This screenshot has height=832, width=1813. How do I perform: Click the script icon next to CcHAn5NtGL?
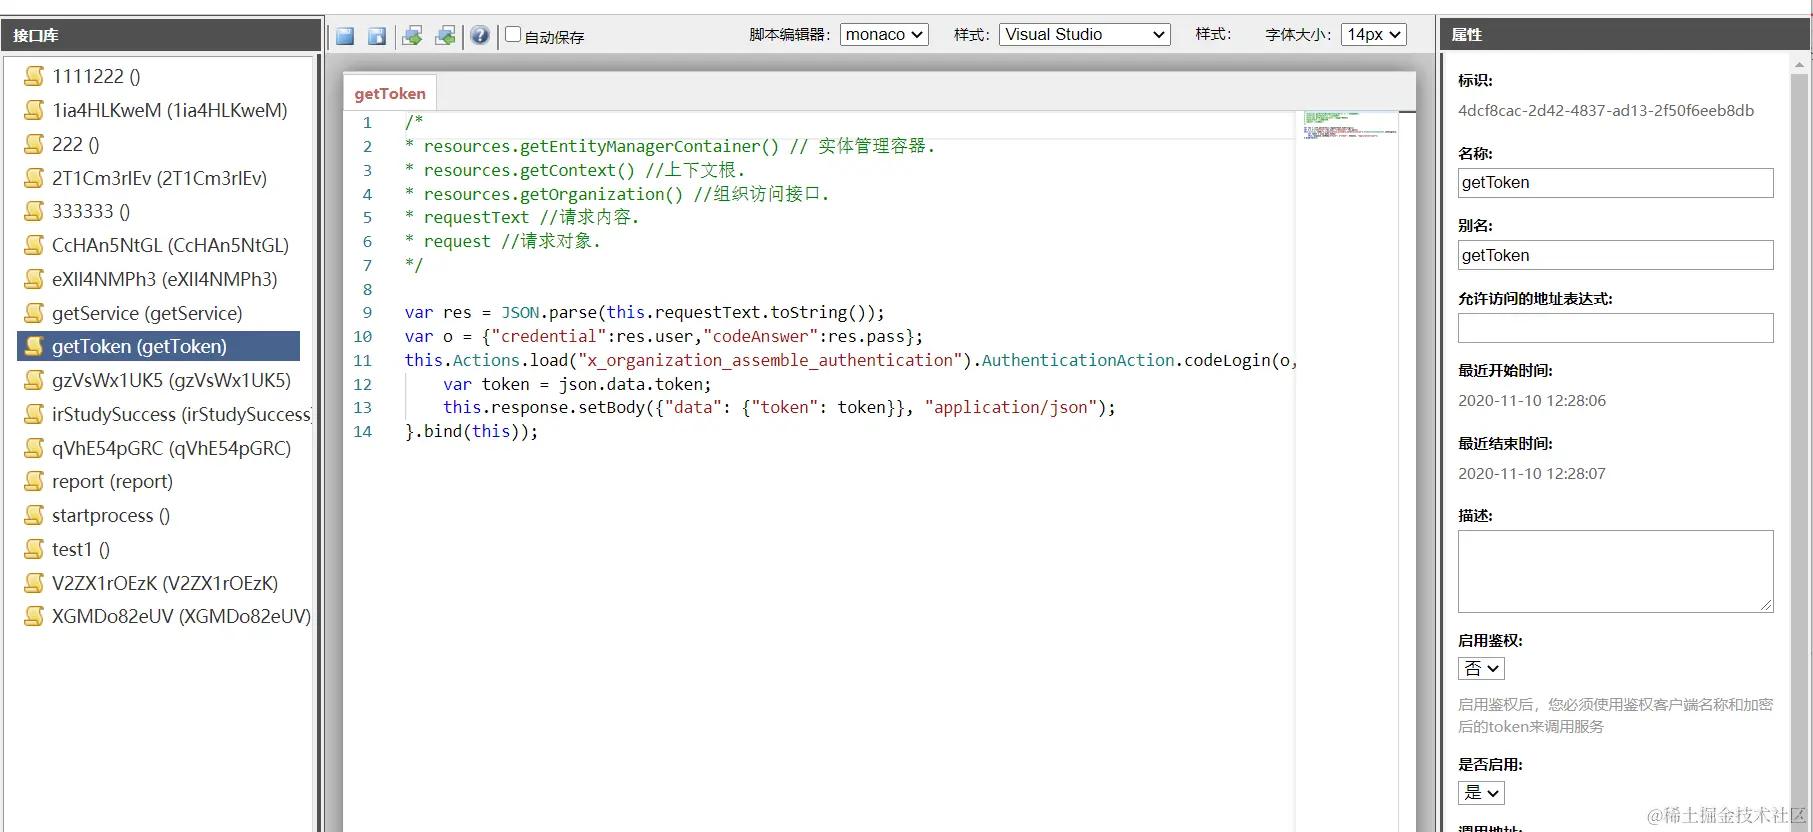(34, 245)
